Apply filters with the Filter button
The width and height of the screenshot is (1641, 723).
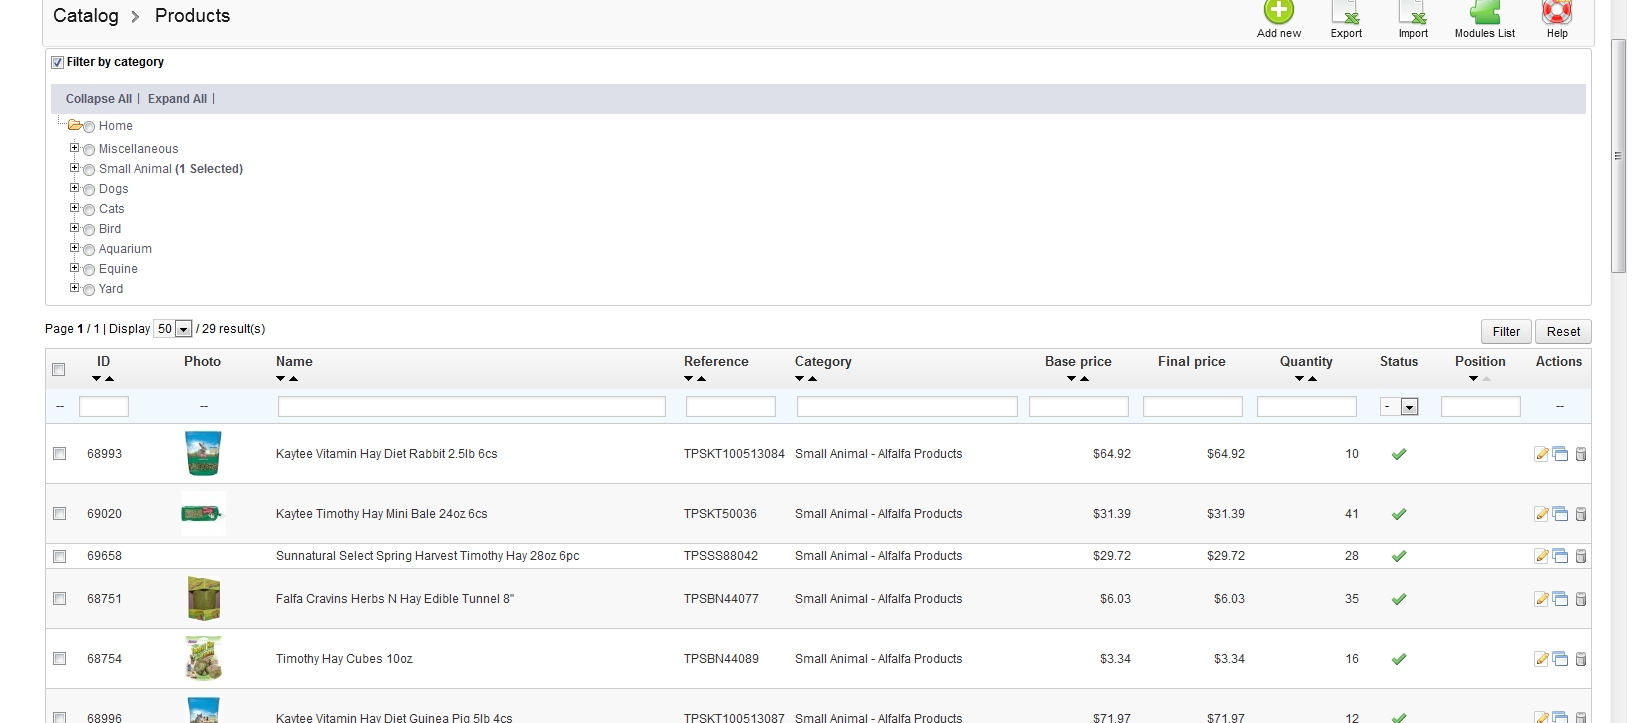point(1506,332)
